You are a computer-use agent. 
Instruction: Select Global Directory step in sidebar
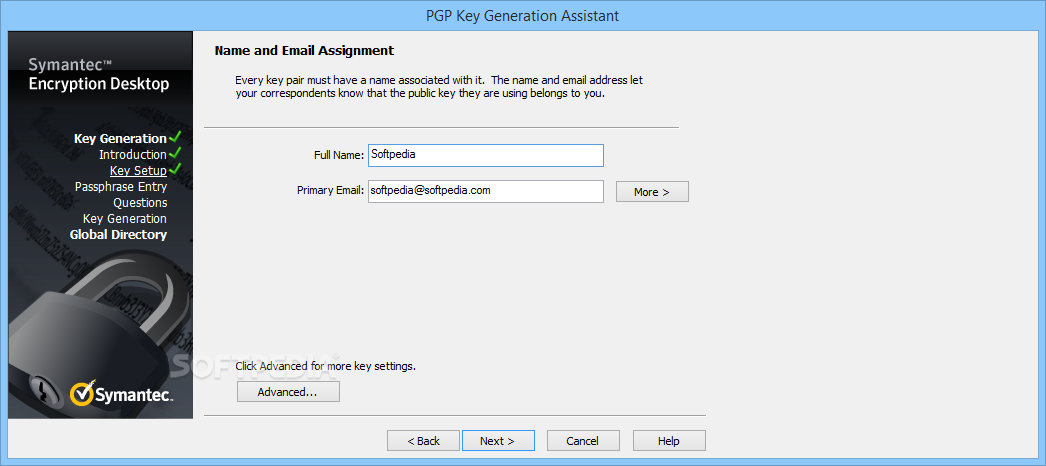point(118,235)
